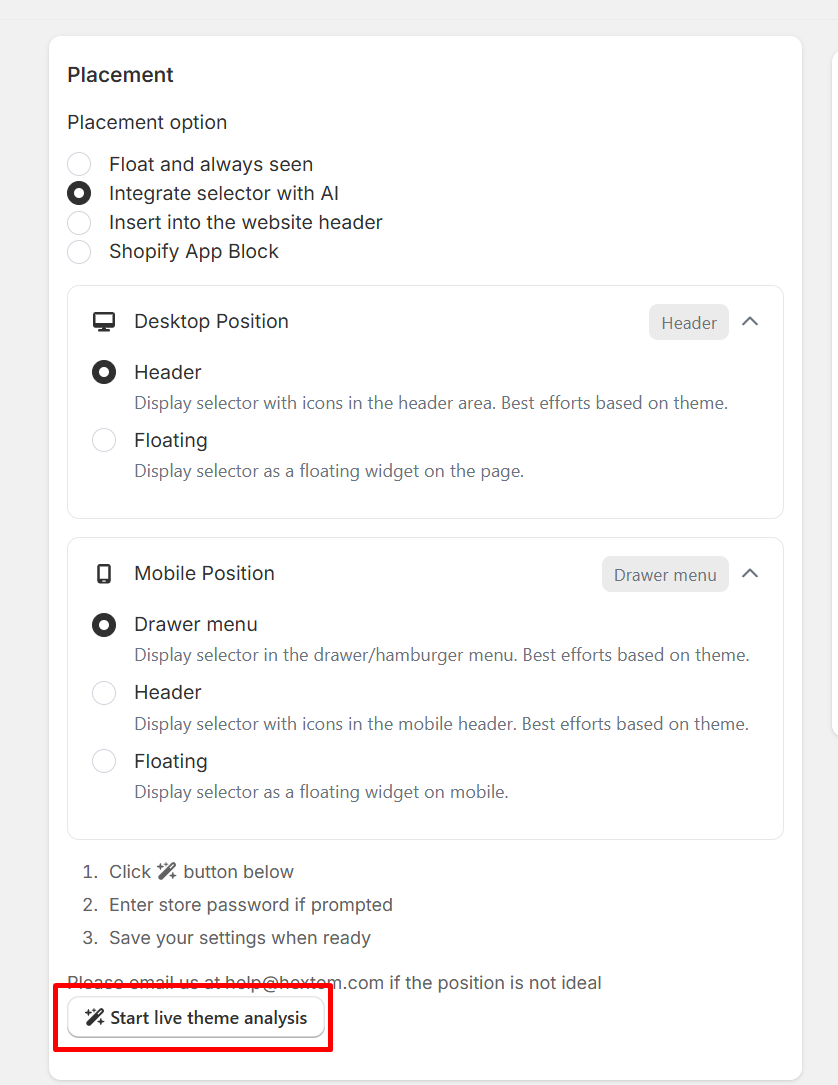Image resolution: width=838 pixels, height=1085 pixels.
Task: Select mobile 'Drawer menu' radio
Action: pos(104,624)
